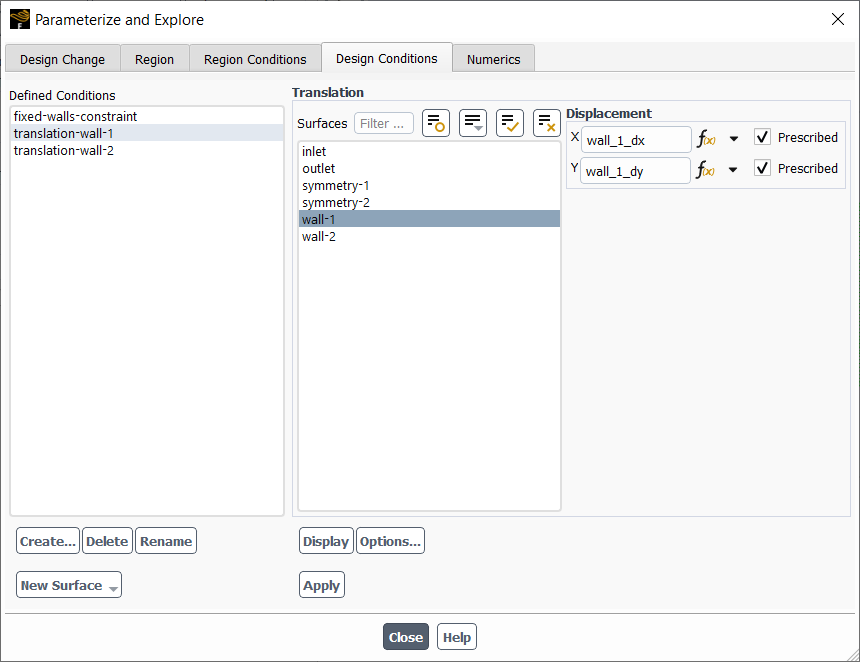Switch to the Design Change tab
The height and width of the screenshot is (662, 860).
tap(61, 58)
